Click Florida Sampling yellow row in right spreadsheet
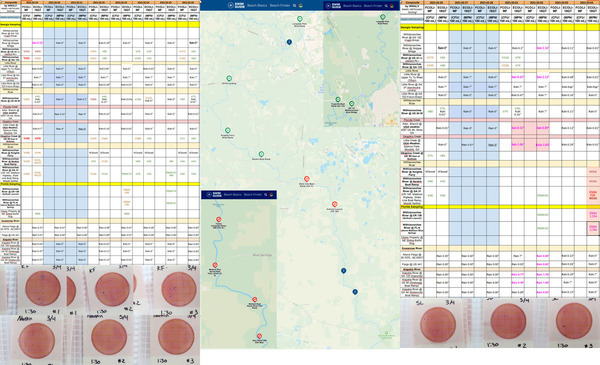 500,207
